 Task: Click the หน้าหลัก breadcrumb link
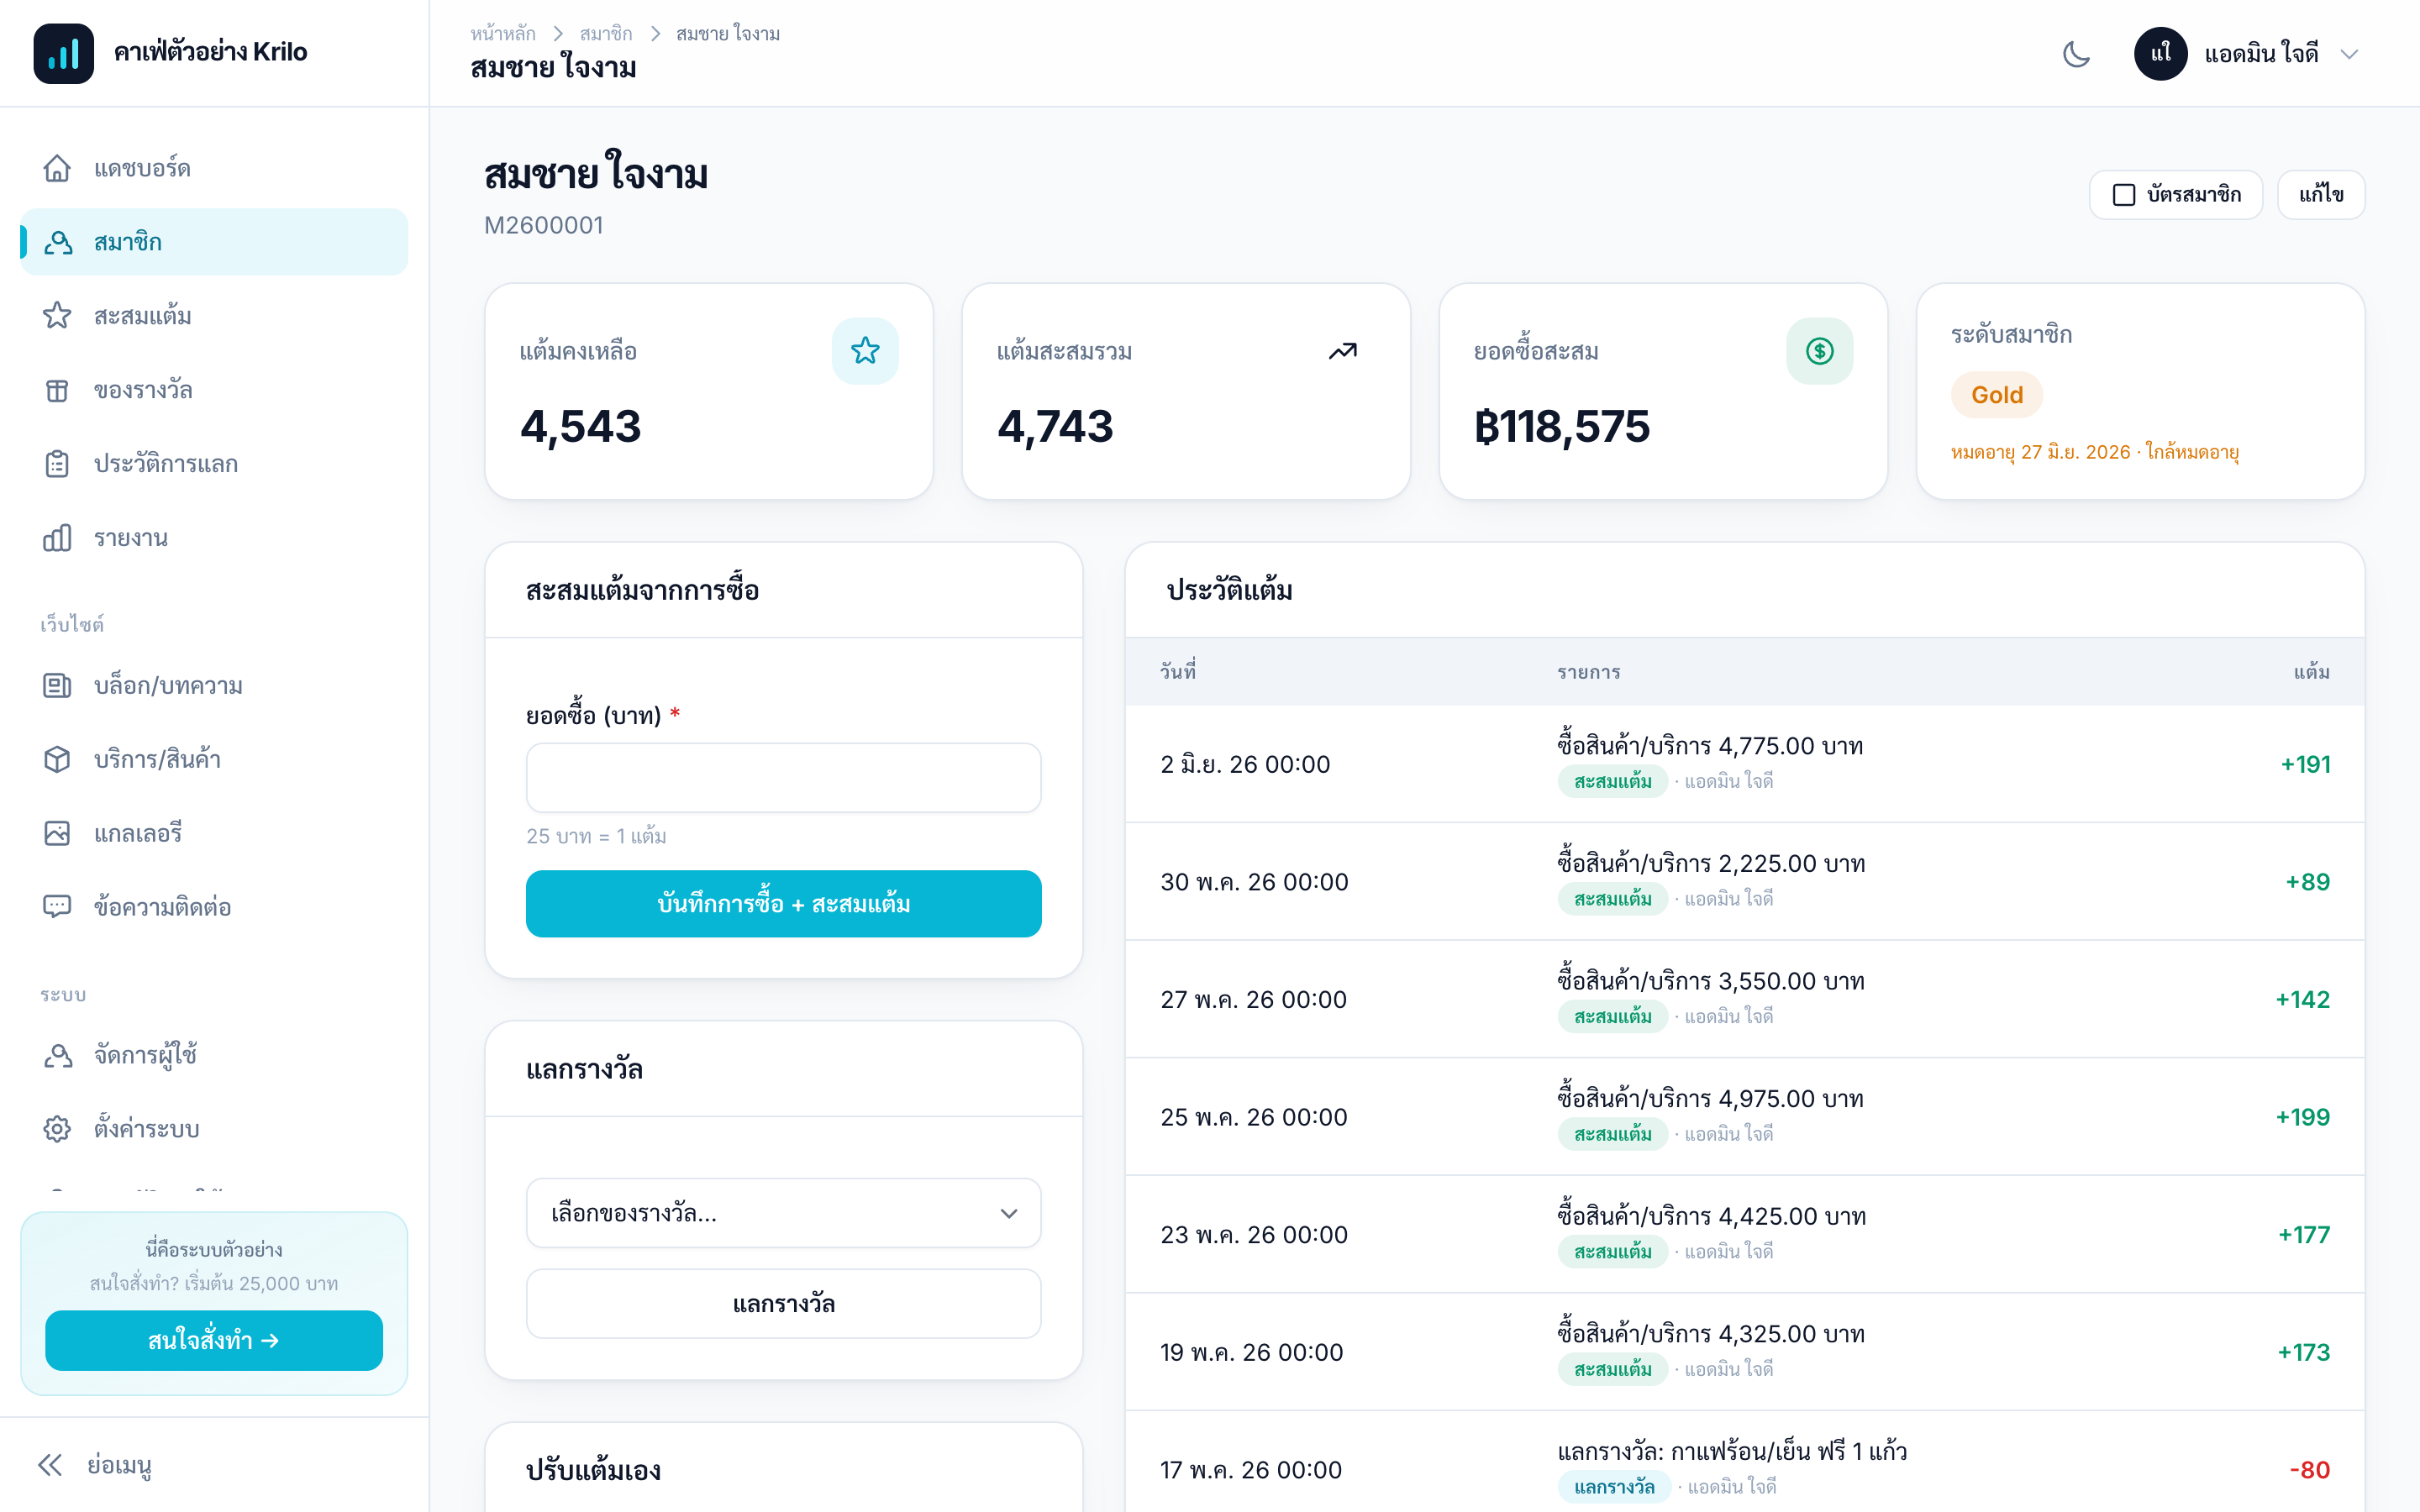pos(503,34)
